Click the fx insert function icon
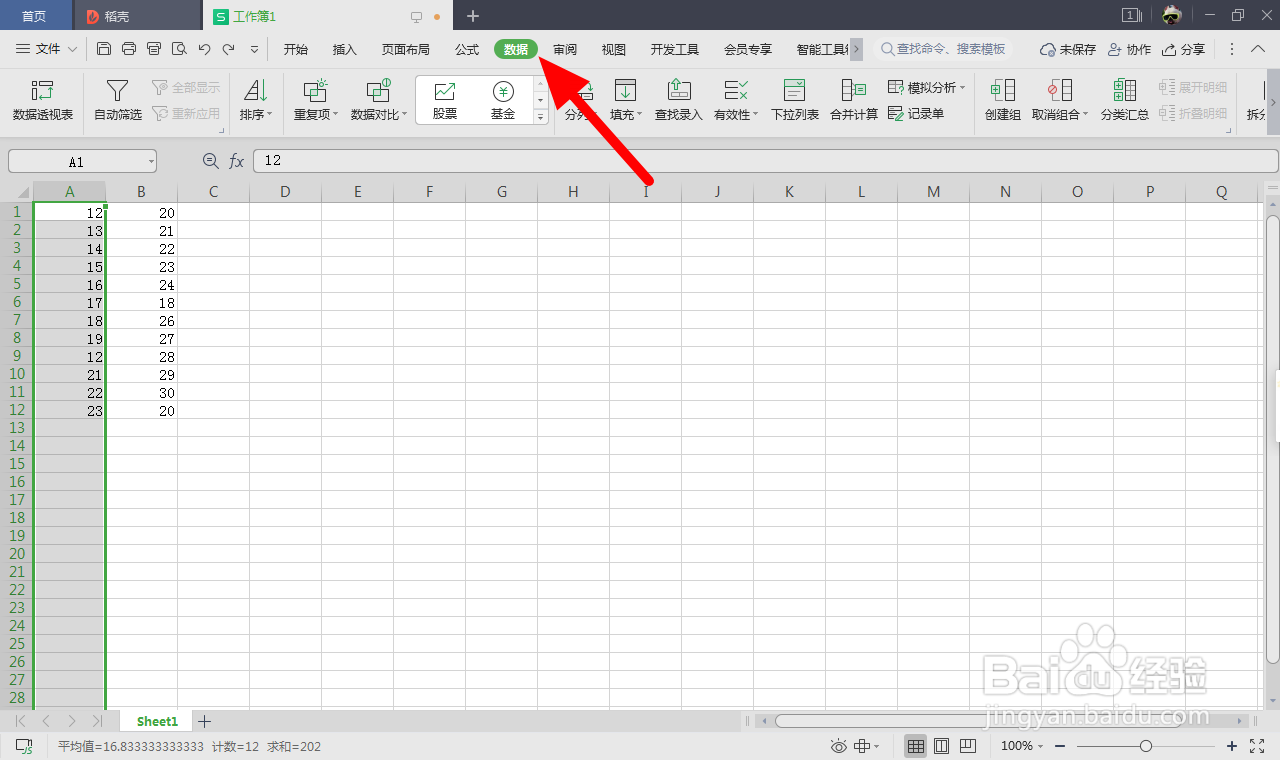Screen dimensions: 1280x760 [x=237, y=161]
